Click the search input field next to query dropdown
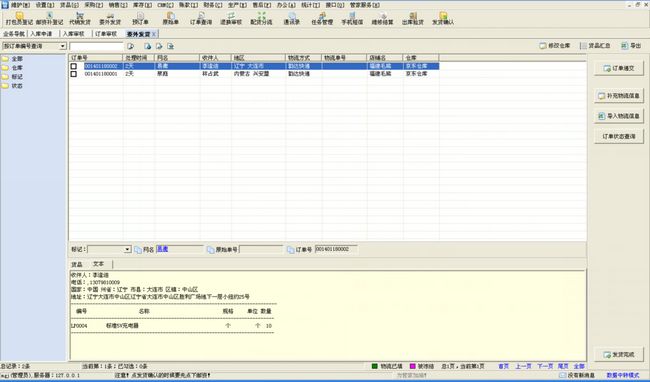The width and height of the screenshot is (650, 382). click(96, 46)
